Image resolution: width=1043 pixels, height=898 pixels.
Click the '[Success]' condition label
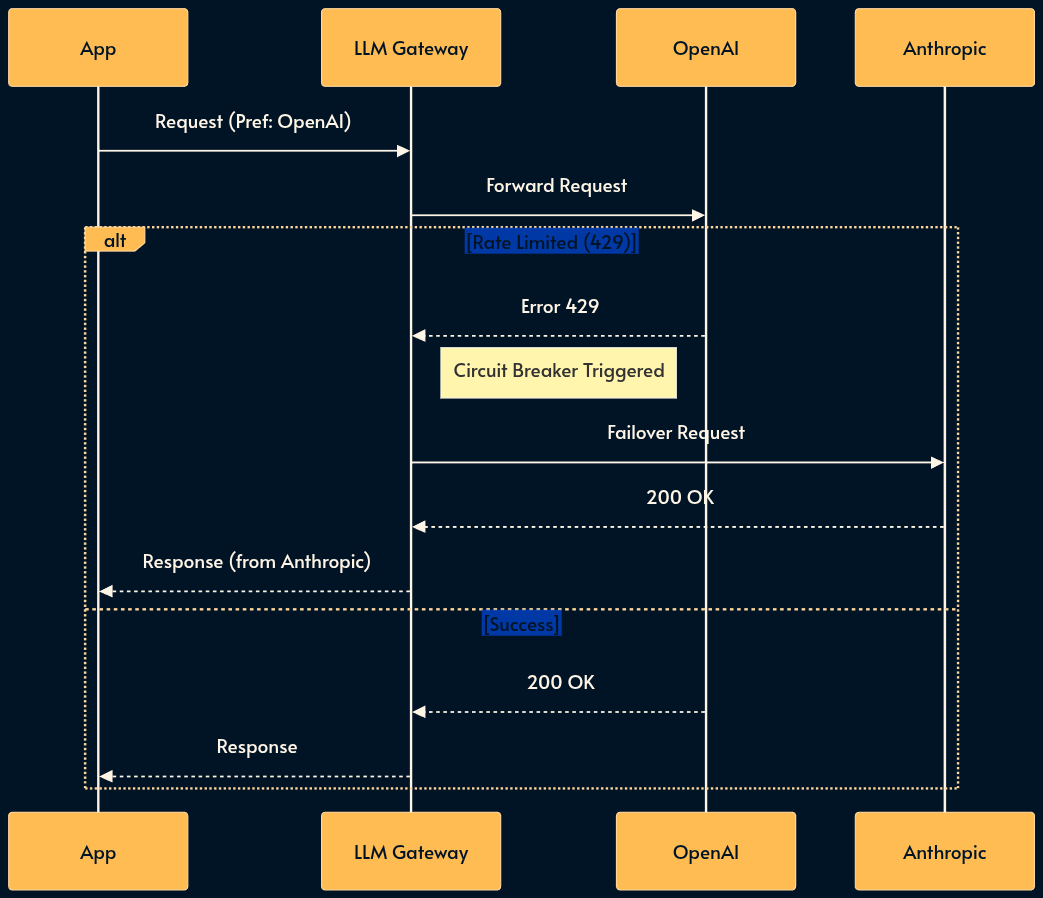click(522, 624)
